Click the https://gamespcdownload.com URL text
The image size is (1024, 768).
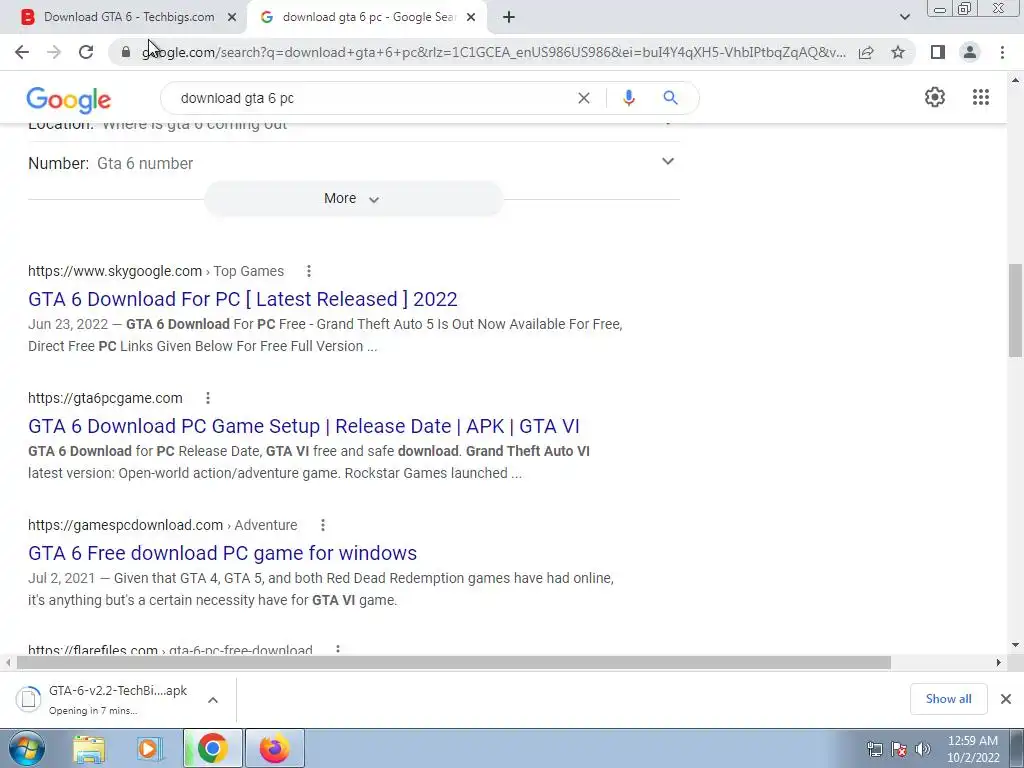coord(125,525)
